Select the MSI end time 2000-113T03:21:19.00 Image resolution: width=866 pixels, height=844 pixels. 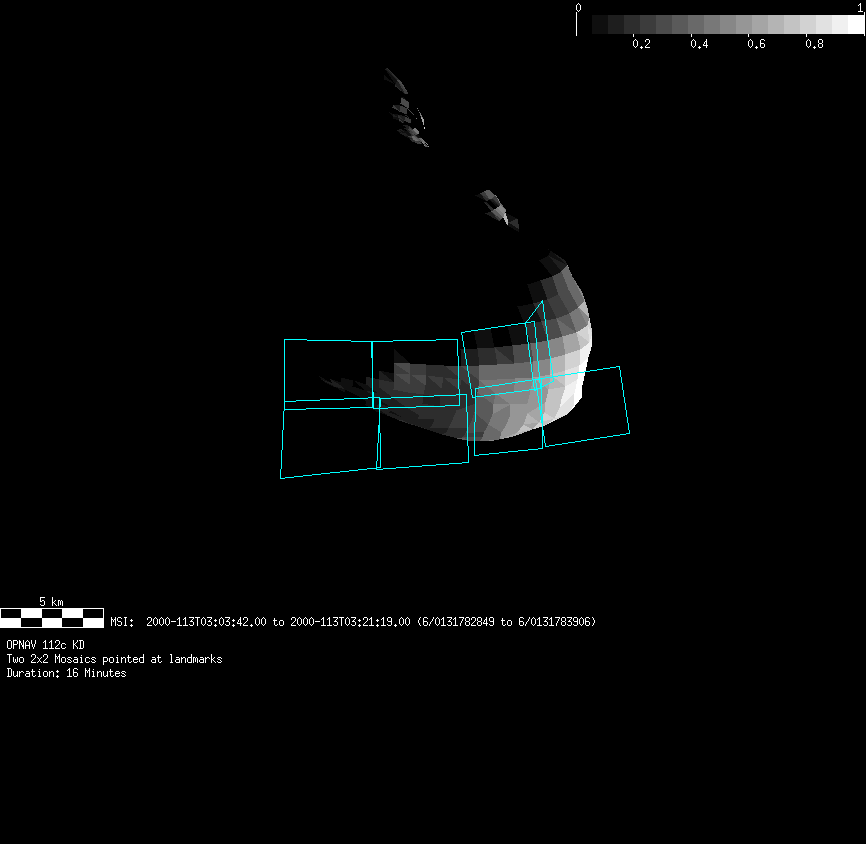pyautogui.click(x=350, y=622)
